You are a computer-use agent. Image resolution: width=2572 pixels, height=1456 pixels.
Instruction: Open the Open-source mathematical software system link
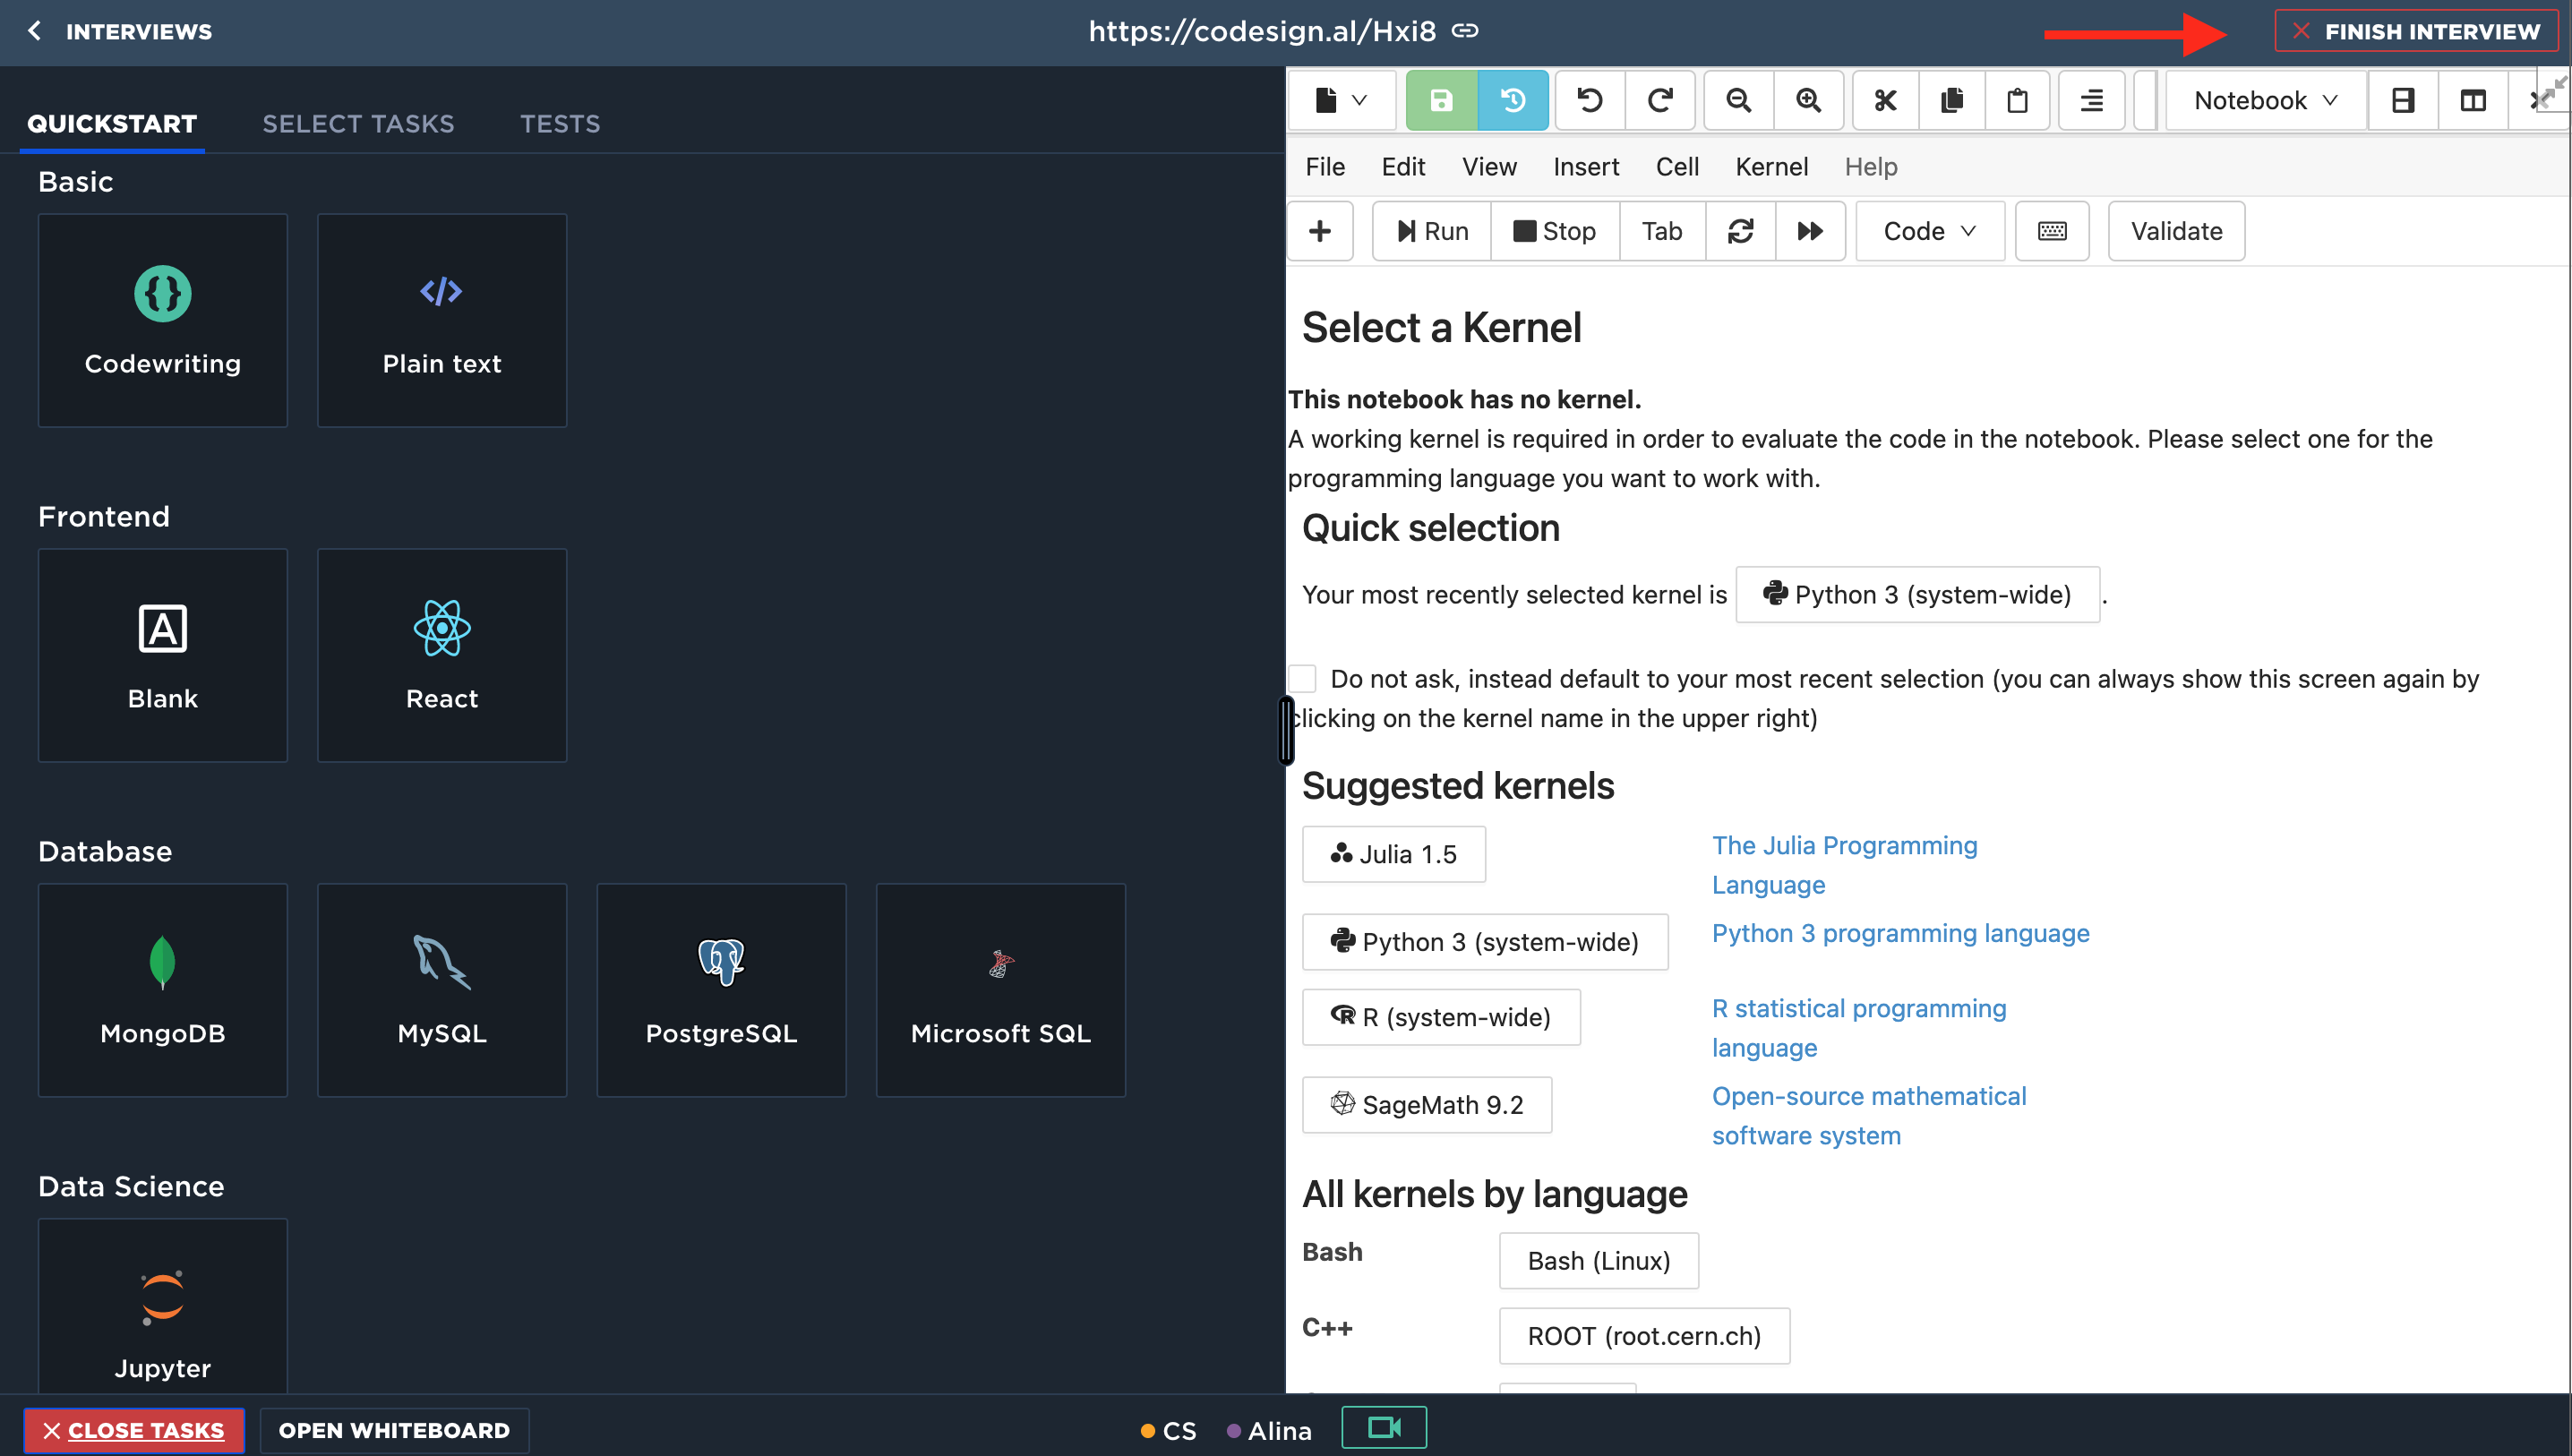click(1869, 1116)
